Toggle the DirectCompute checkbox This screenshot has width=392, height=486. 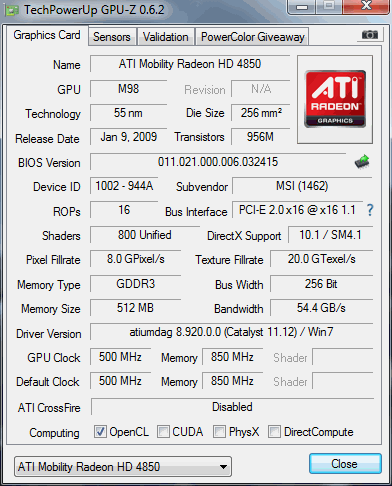[274, 431]
